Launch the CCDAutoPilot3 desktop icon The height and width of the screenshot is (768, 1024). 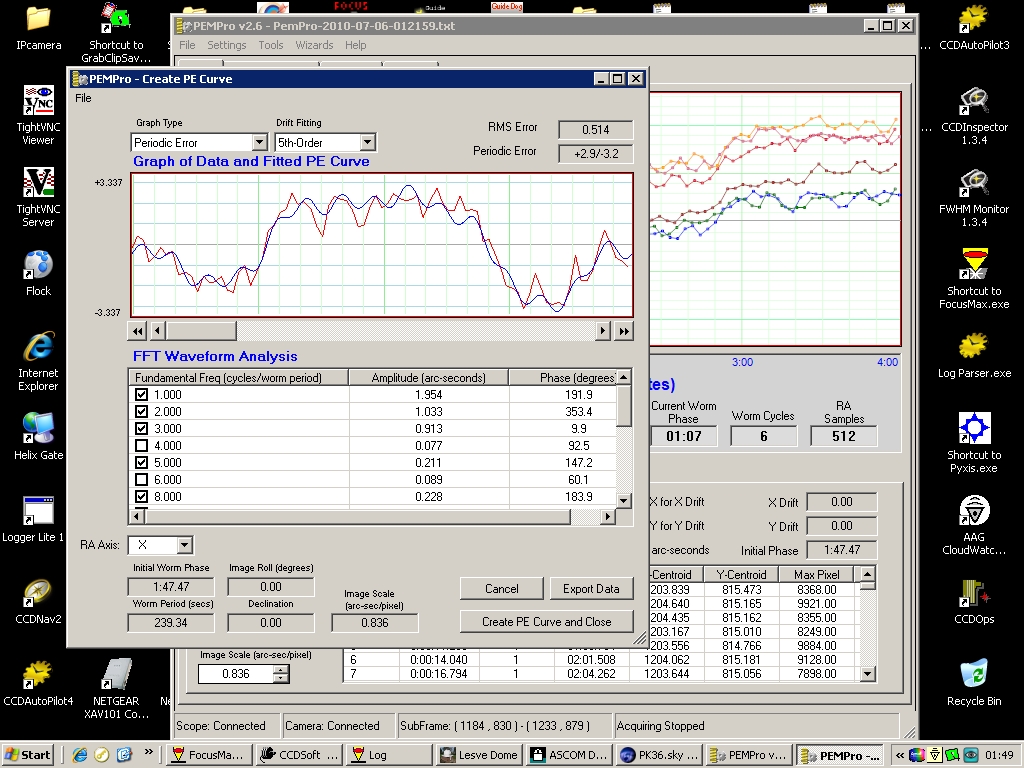(973, 20)
